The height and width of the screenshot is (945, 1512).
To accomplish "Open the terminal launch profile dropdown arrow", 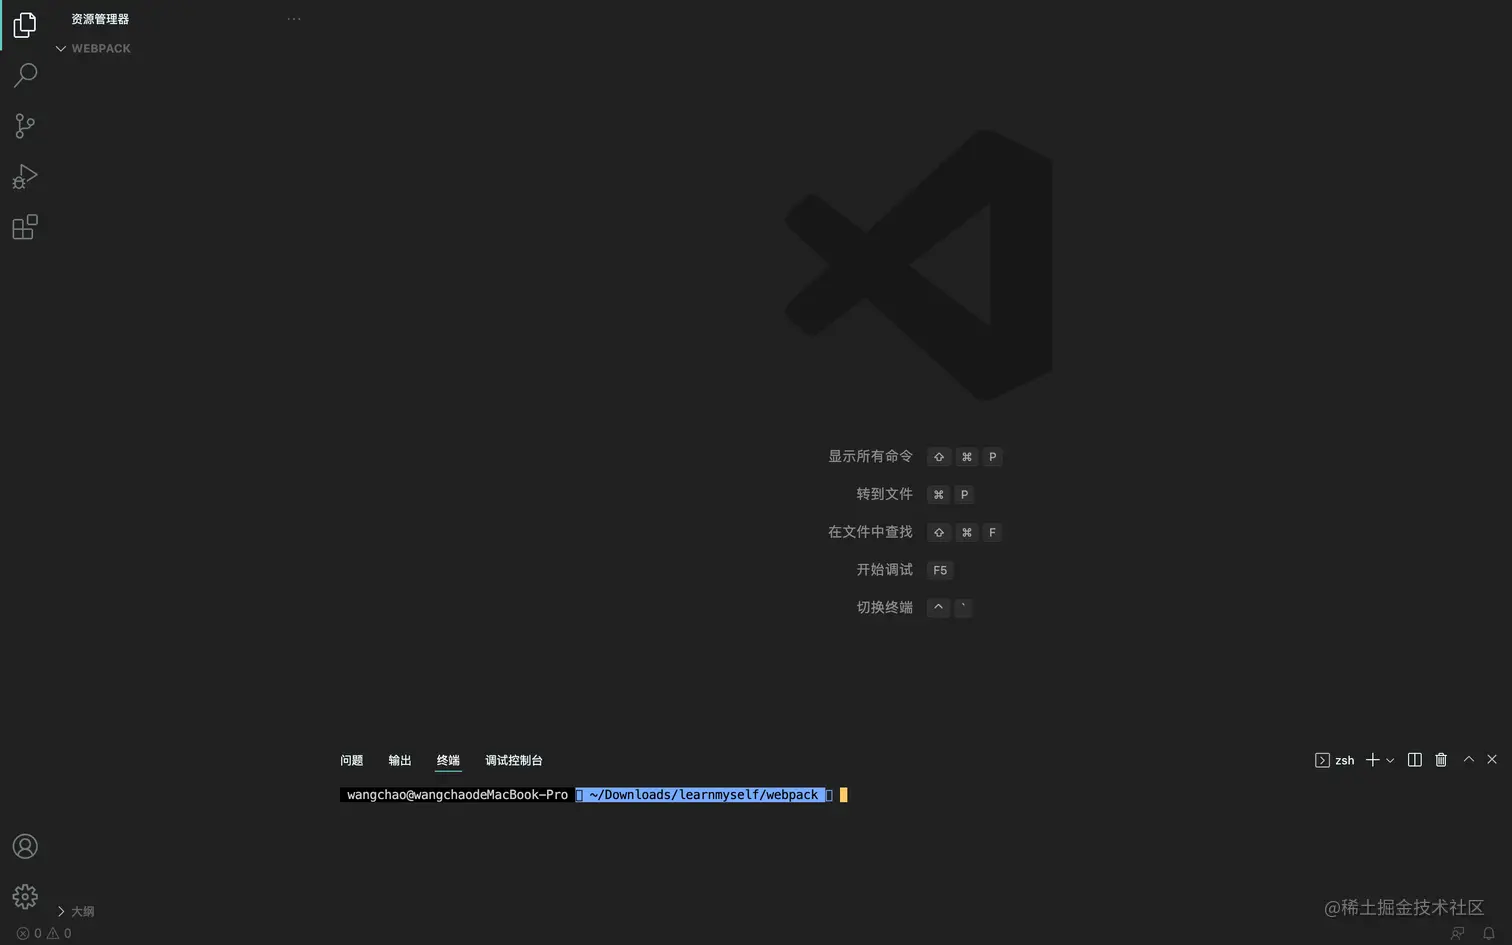I will pos(1390,761).
